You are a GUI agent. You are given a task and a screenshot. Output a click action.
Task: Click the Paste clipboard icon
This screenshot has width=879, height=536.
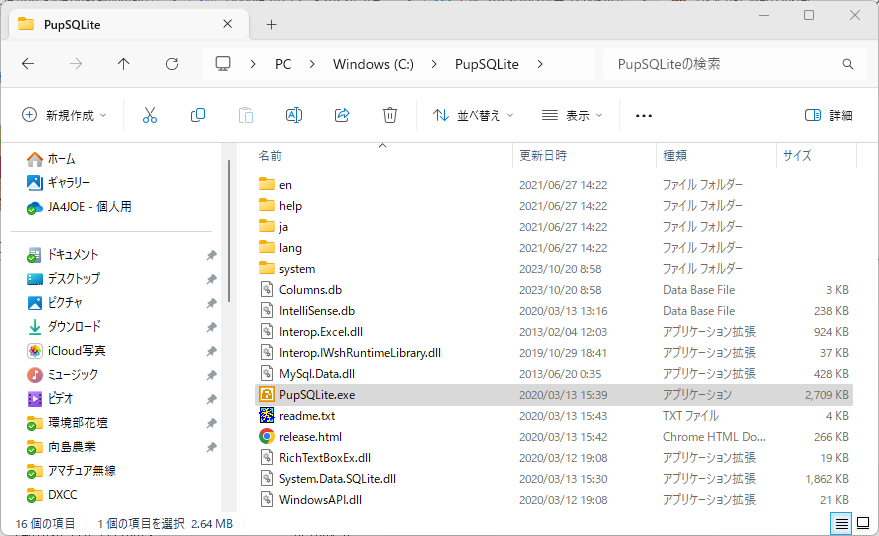[x=246, y=115]
